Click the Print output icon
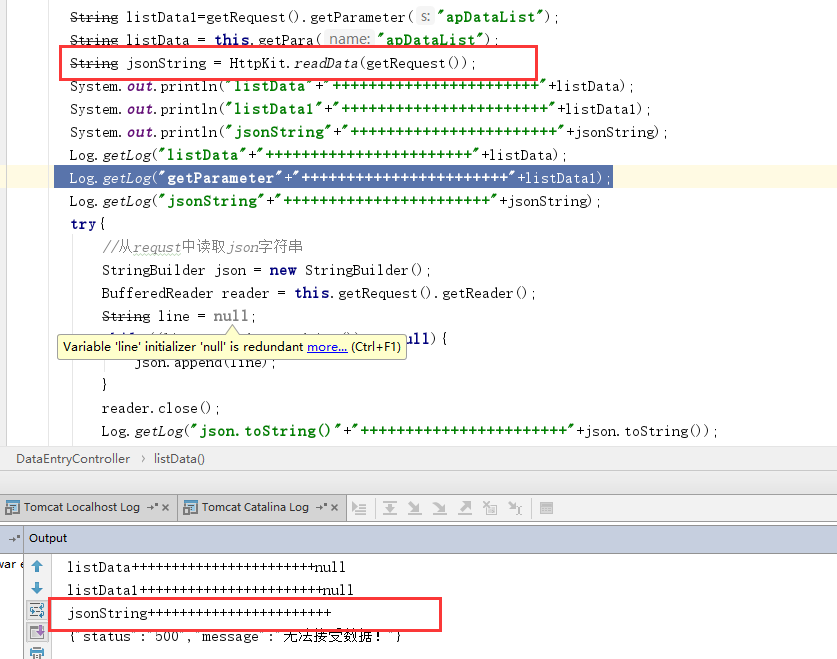 coord(37,653)
